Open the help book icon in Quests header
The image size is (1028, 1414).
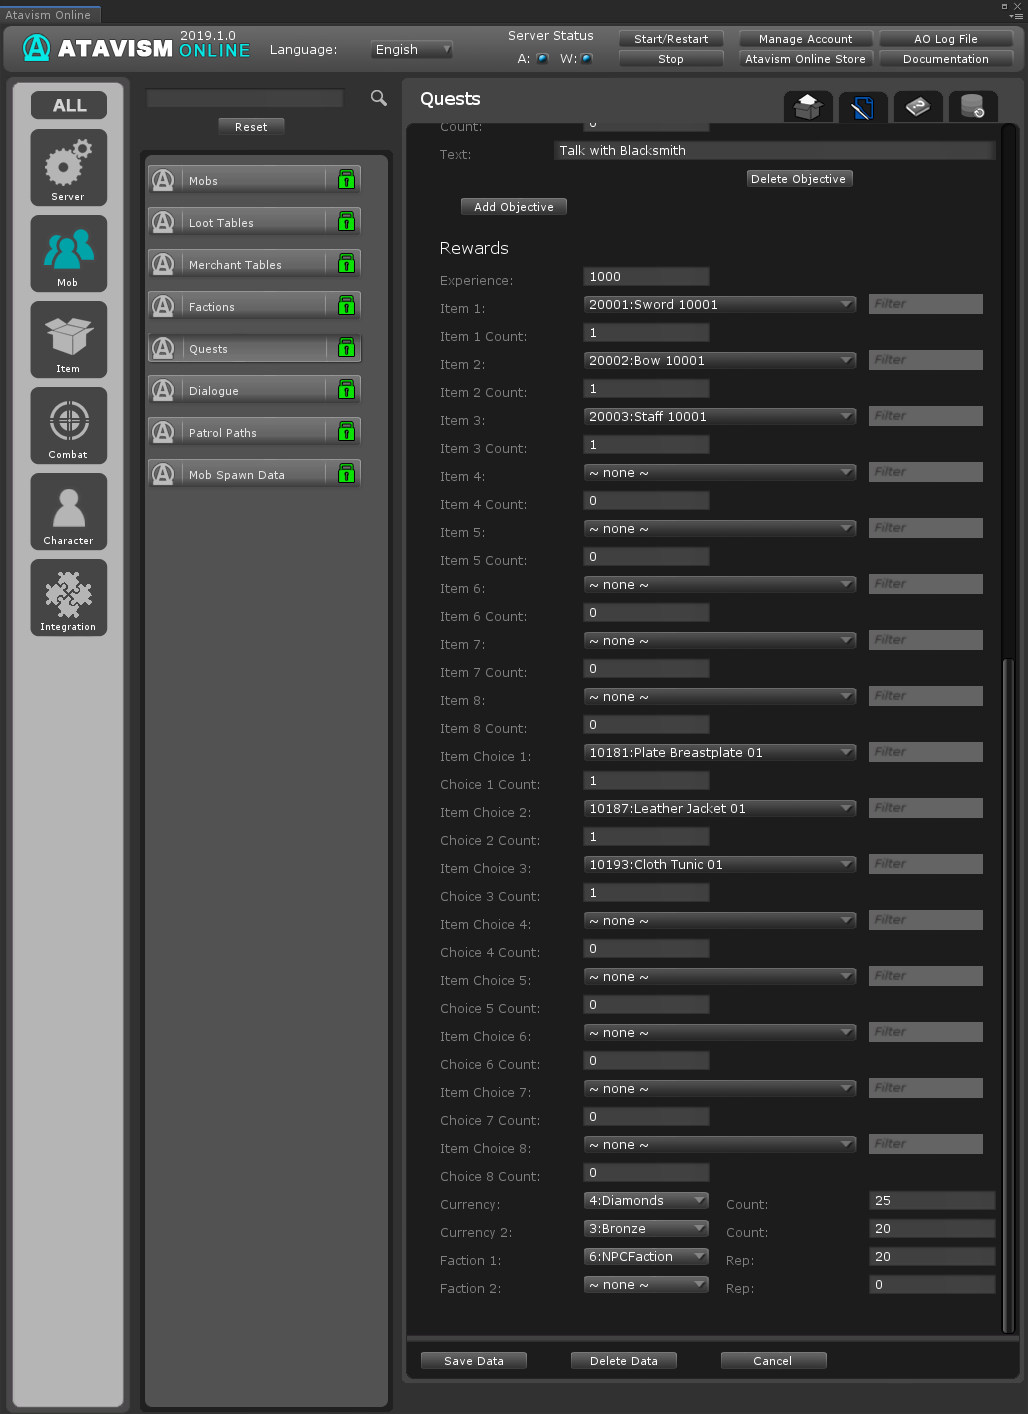pos(917,106)
